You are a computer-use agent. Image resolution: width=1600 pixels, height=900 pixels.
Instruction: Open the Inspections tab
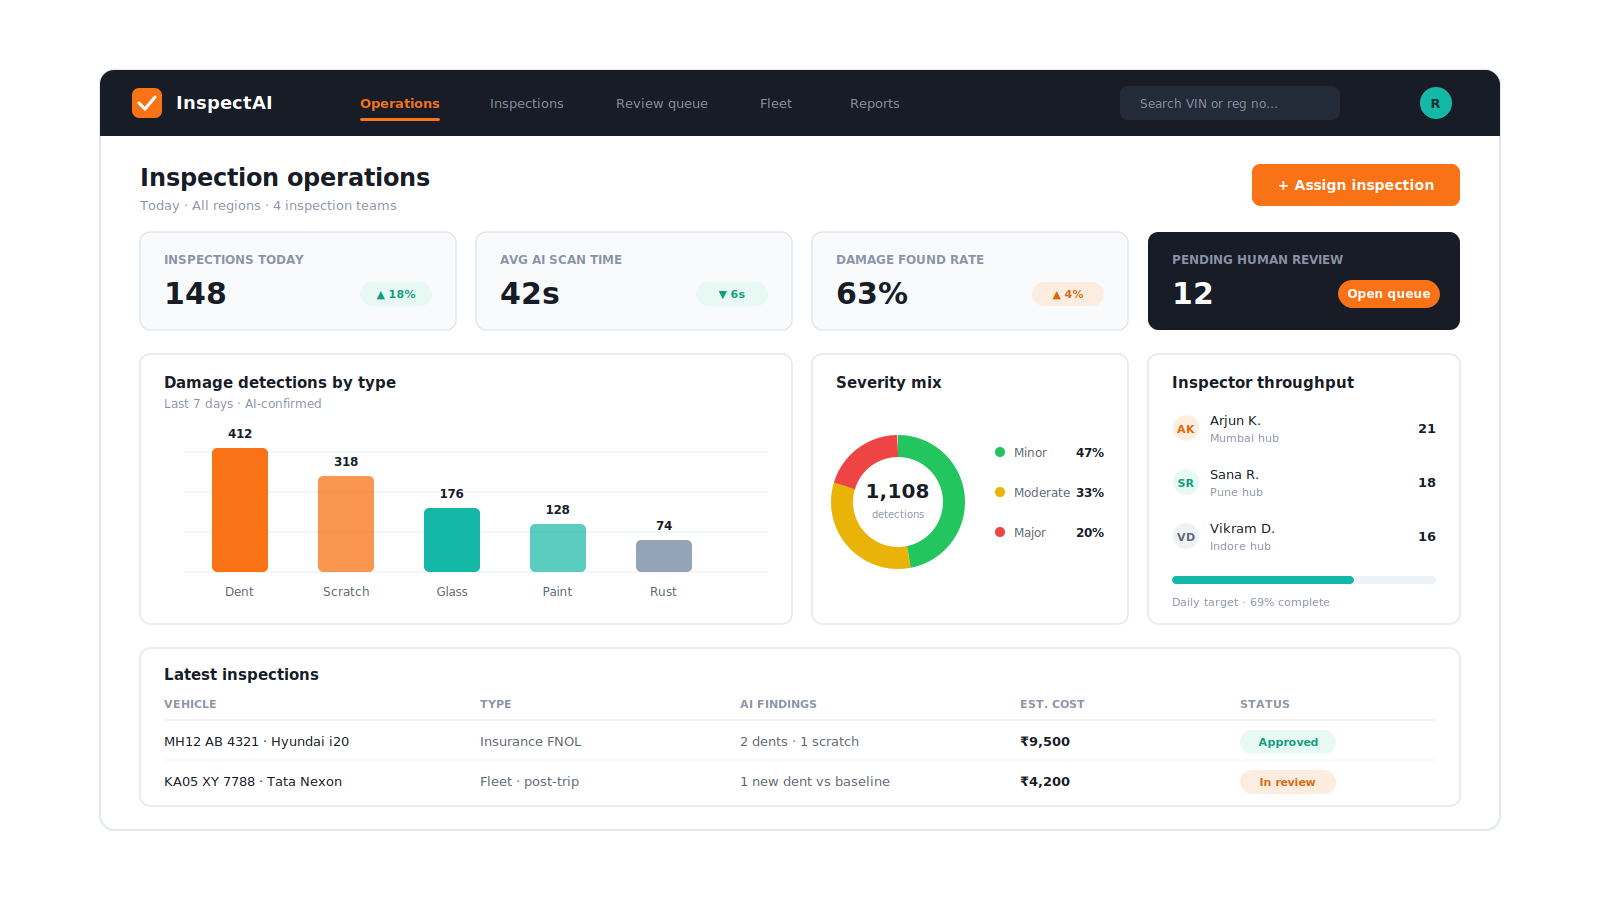tap(527, 103)
